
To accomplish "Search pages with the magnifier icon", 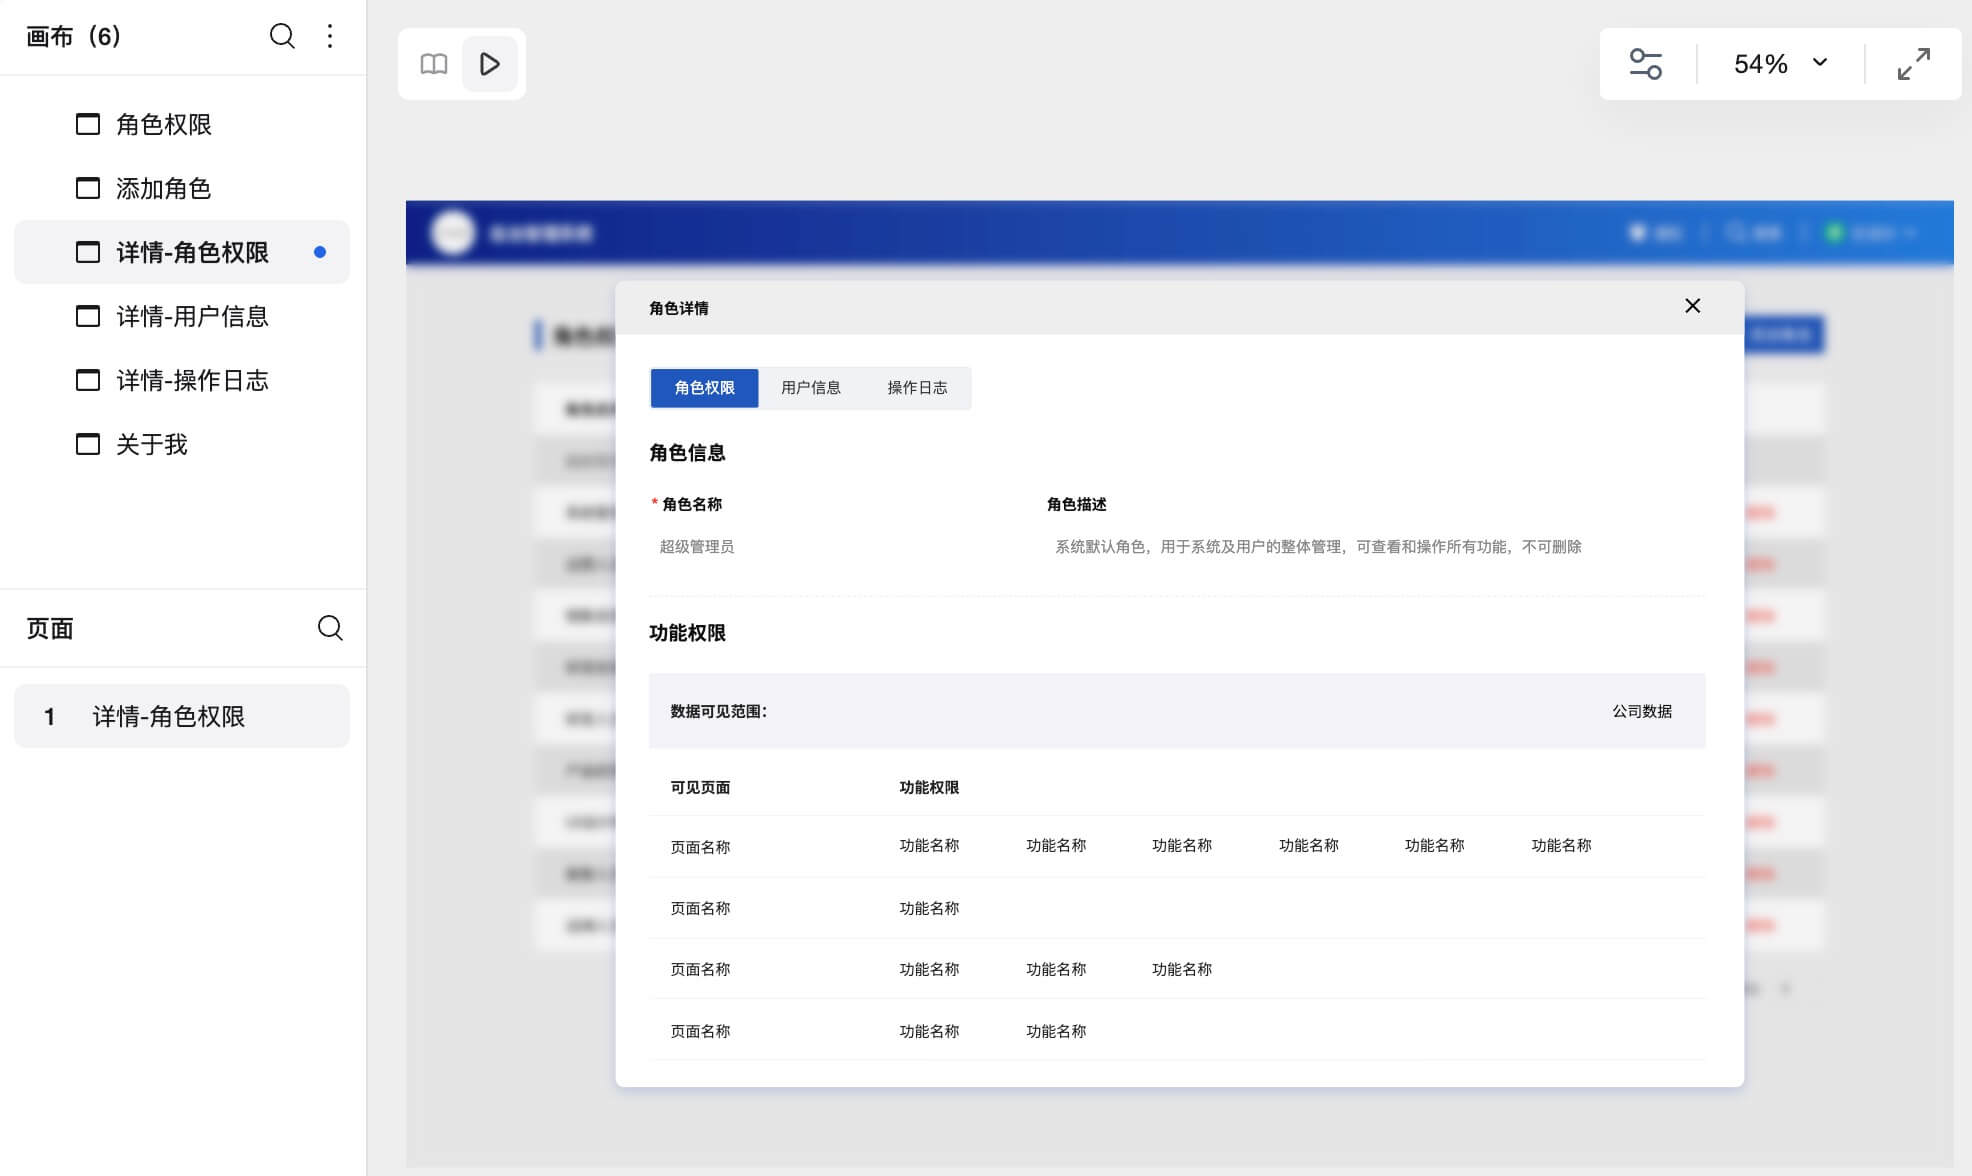I will click(330, 628).
